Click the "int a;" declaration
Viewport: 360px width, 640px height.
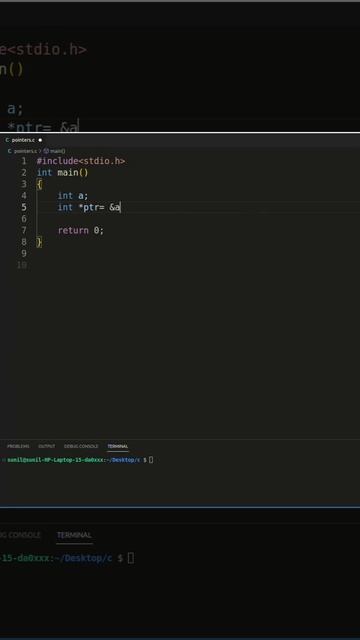click(x=73, y=196)
